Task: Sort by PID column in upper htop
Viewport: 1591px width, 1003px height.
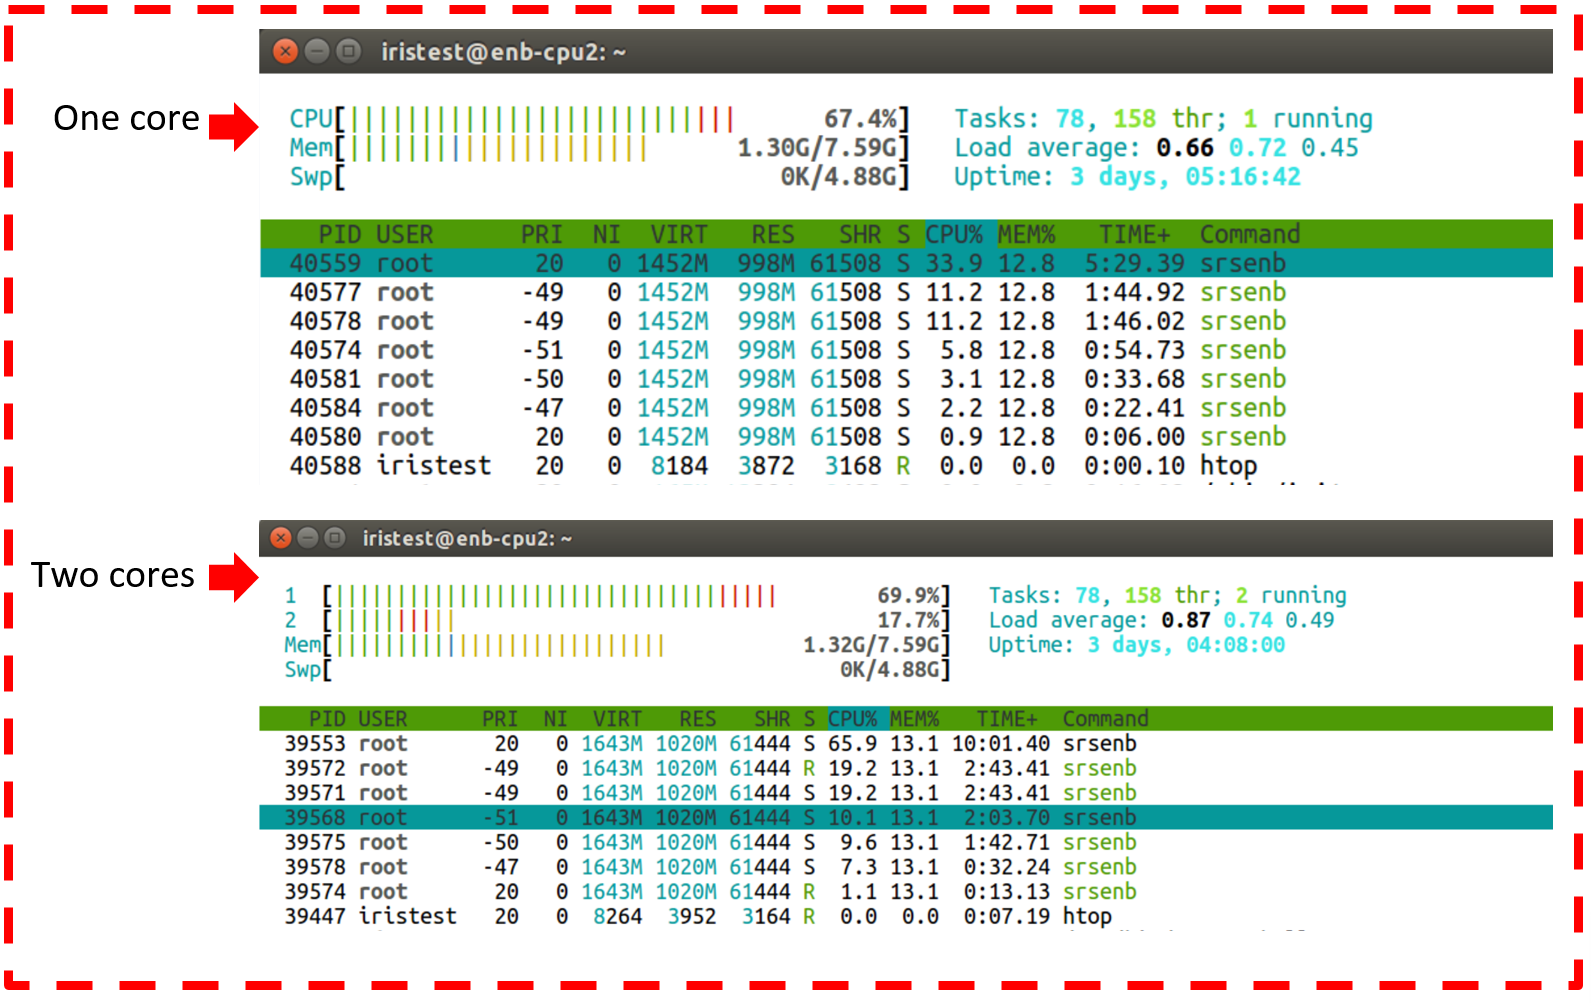Action: point(339,234)
